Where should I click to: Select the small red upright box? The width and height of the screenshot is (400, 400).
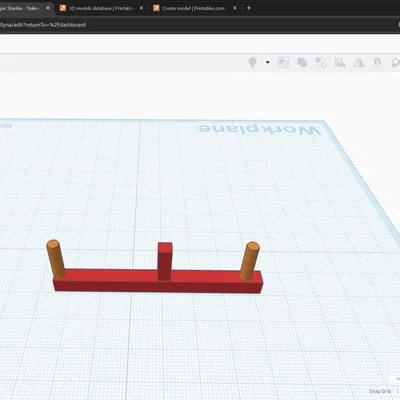(x=165, y=261)
